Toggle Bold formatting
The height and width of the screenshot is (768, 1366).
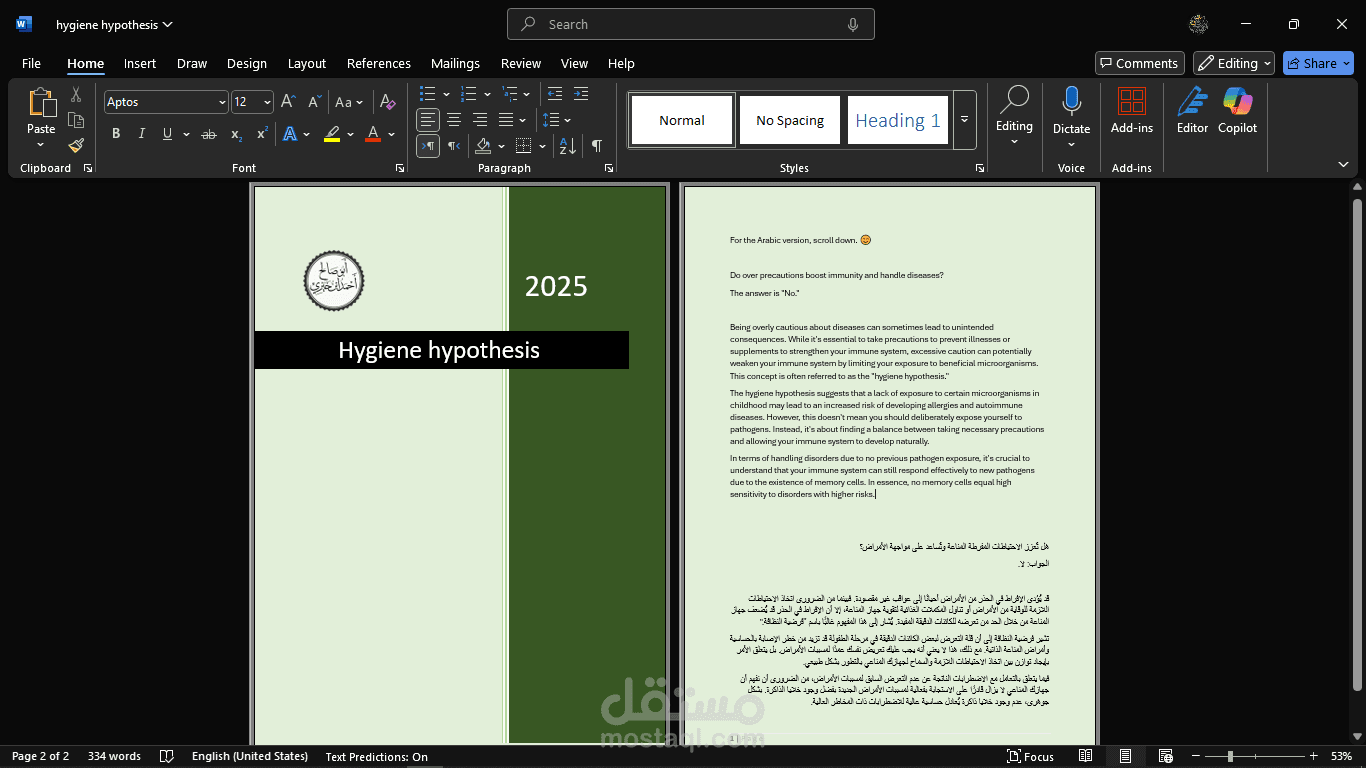pyautogui.click(x=116, y=134)
